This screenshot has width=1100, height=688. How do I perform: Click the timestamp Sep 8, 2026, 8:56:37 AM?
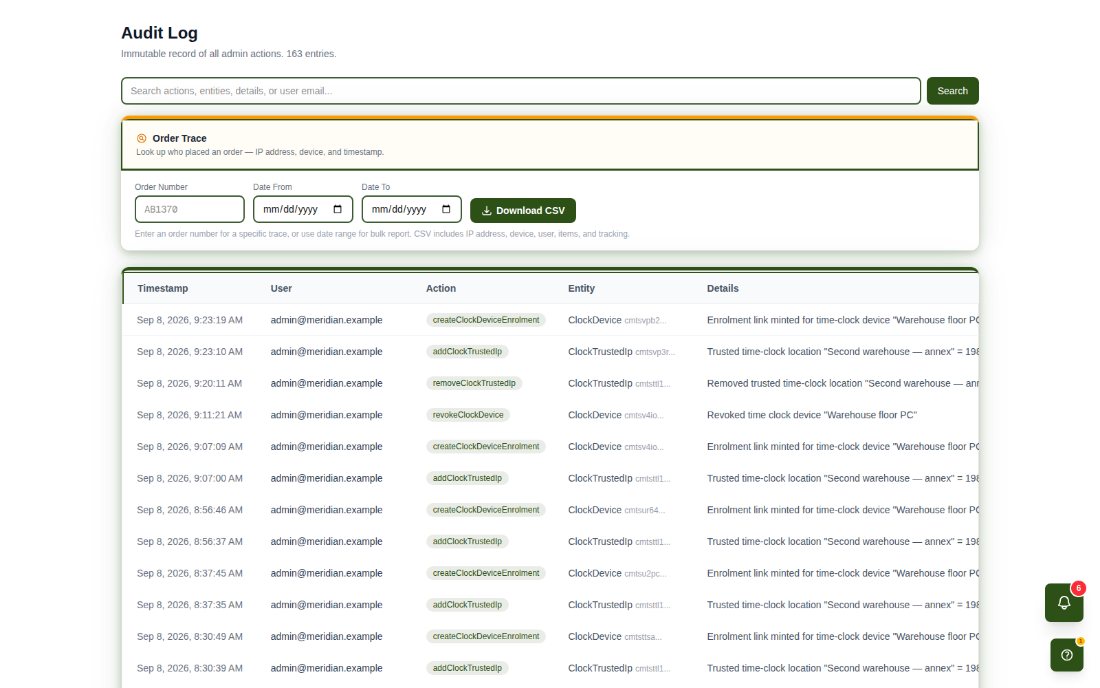[189, 541]
